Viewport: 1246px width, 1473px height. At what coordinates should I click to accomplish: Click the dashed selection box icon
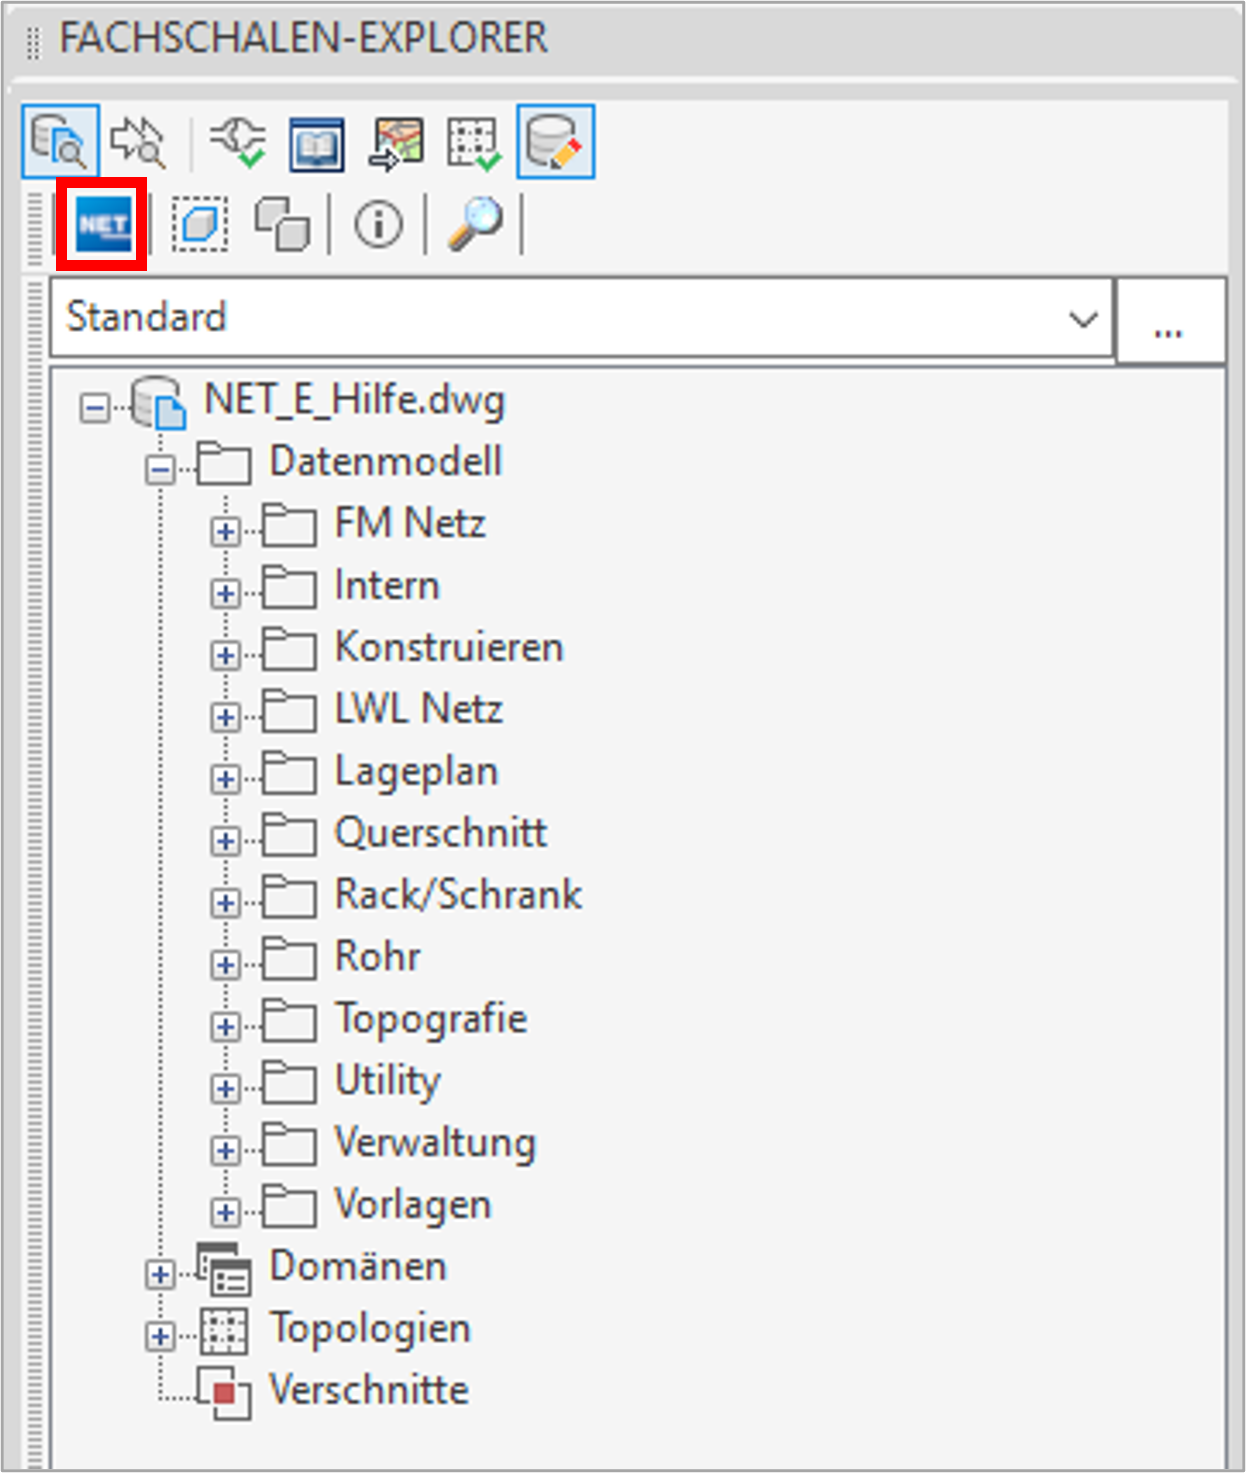(x=200, y=224)
